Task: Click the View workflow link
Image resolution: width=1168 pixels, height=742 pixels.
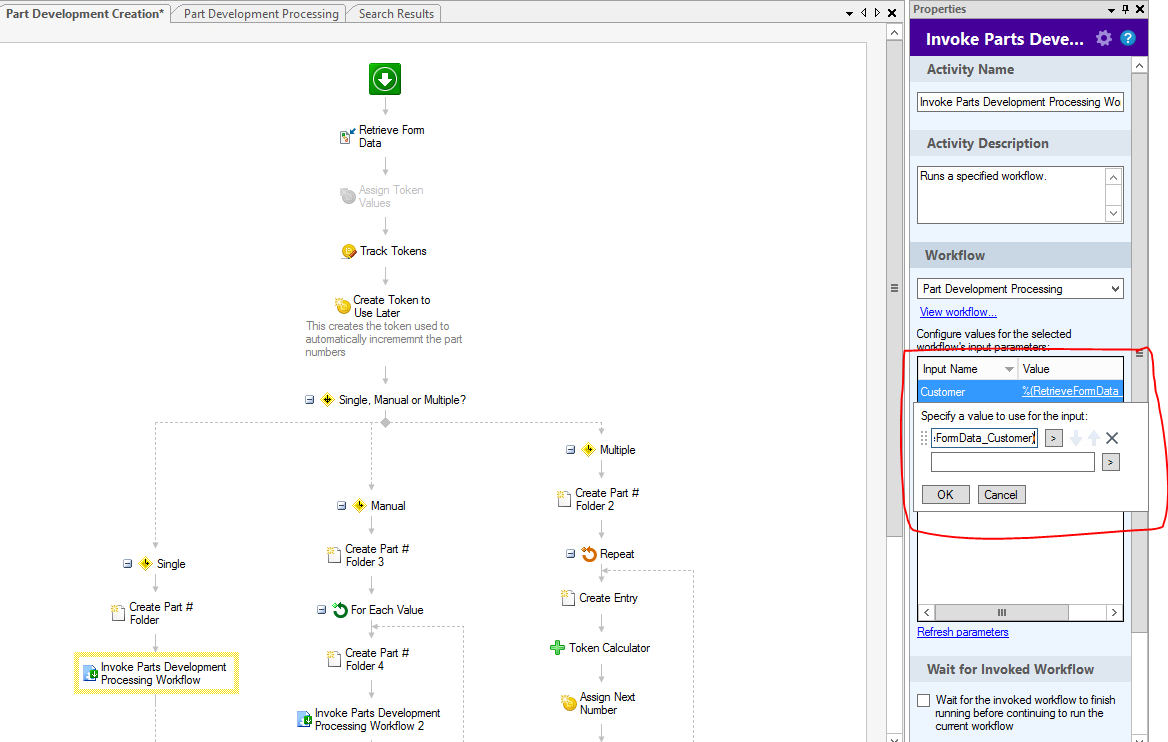Action: (958, 312)
